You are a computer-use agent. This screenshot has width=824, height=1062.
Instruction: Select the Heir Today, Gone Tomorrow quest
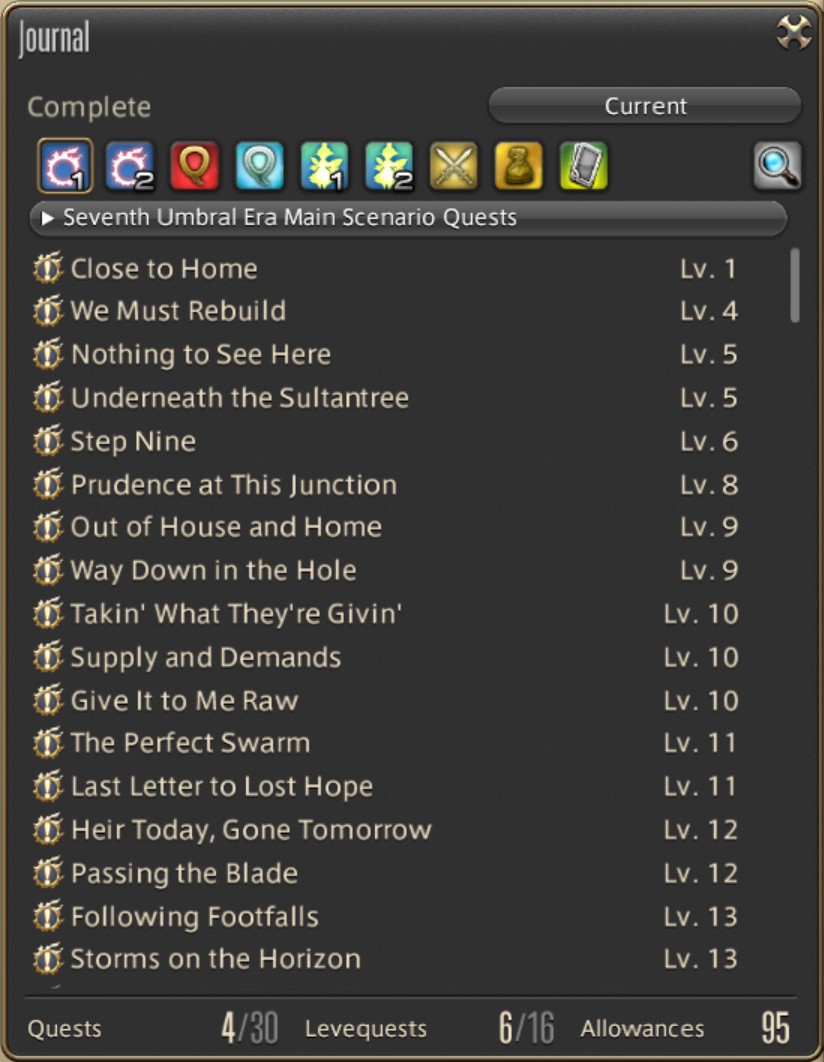251,830
